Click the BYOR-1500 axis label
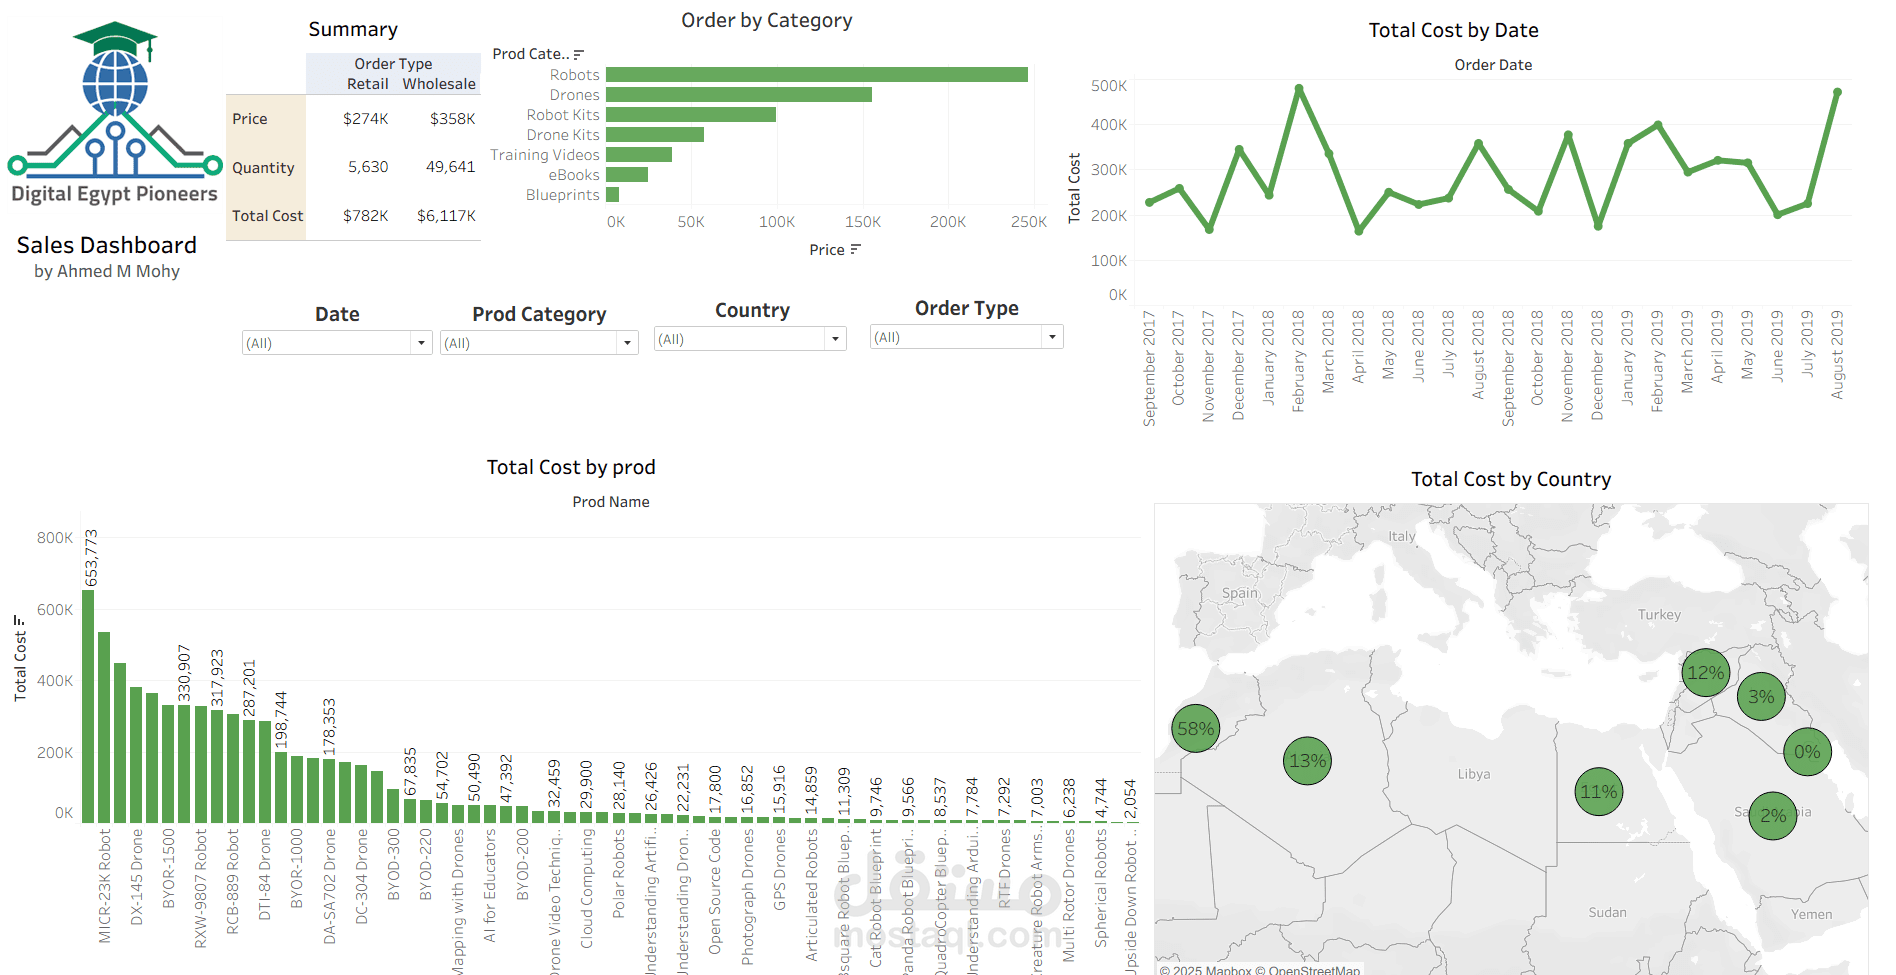The image size is (1896, 975). pos(168,868)
